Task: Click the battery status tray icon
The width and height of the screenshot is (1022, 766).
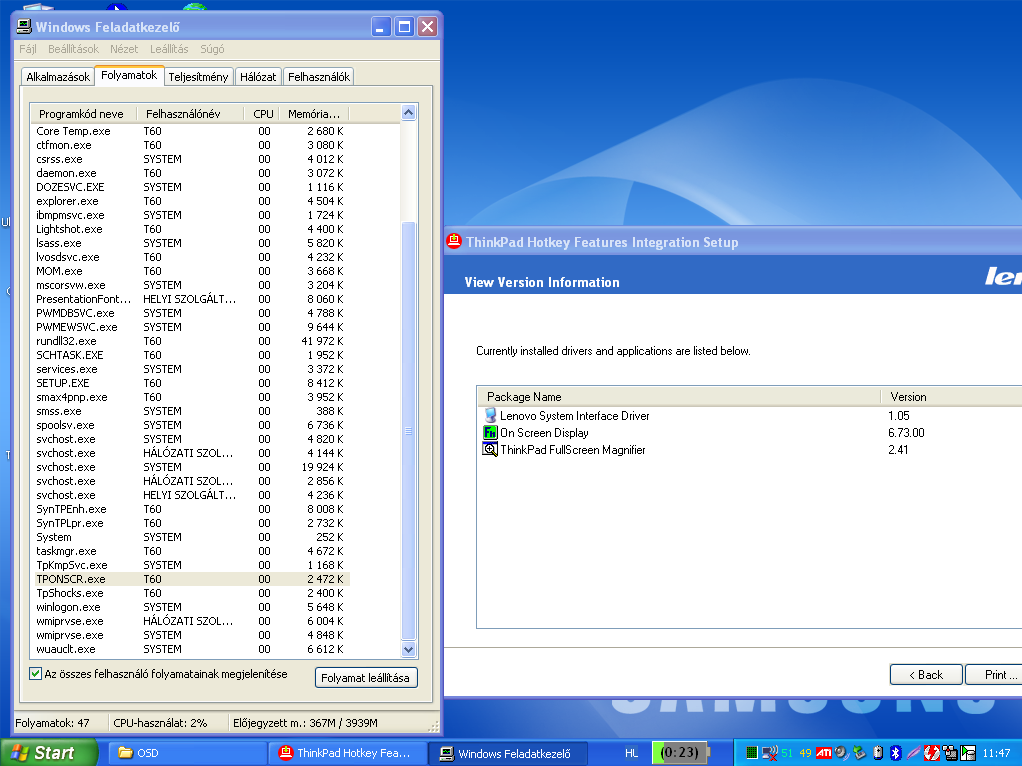Action: tap(878, 753)
